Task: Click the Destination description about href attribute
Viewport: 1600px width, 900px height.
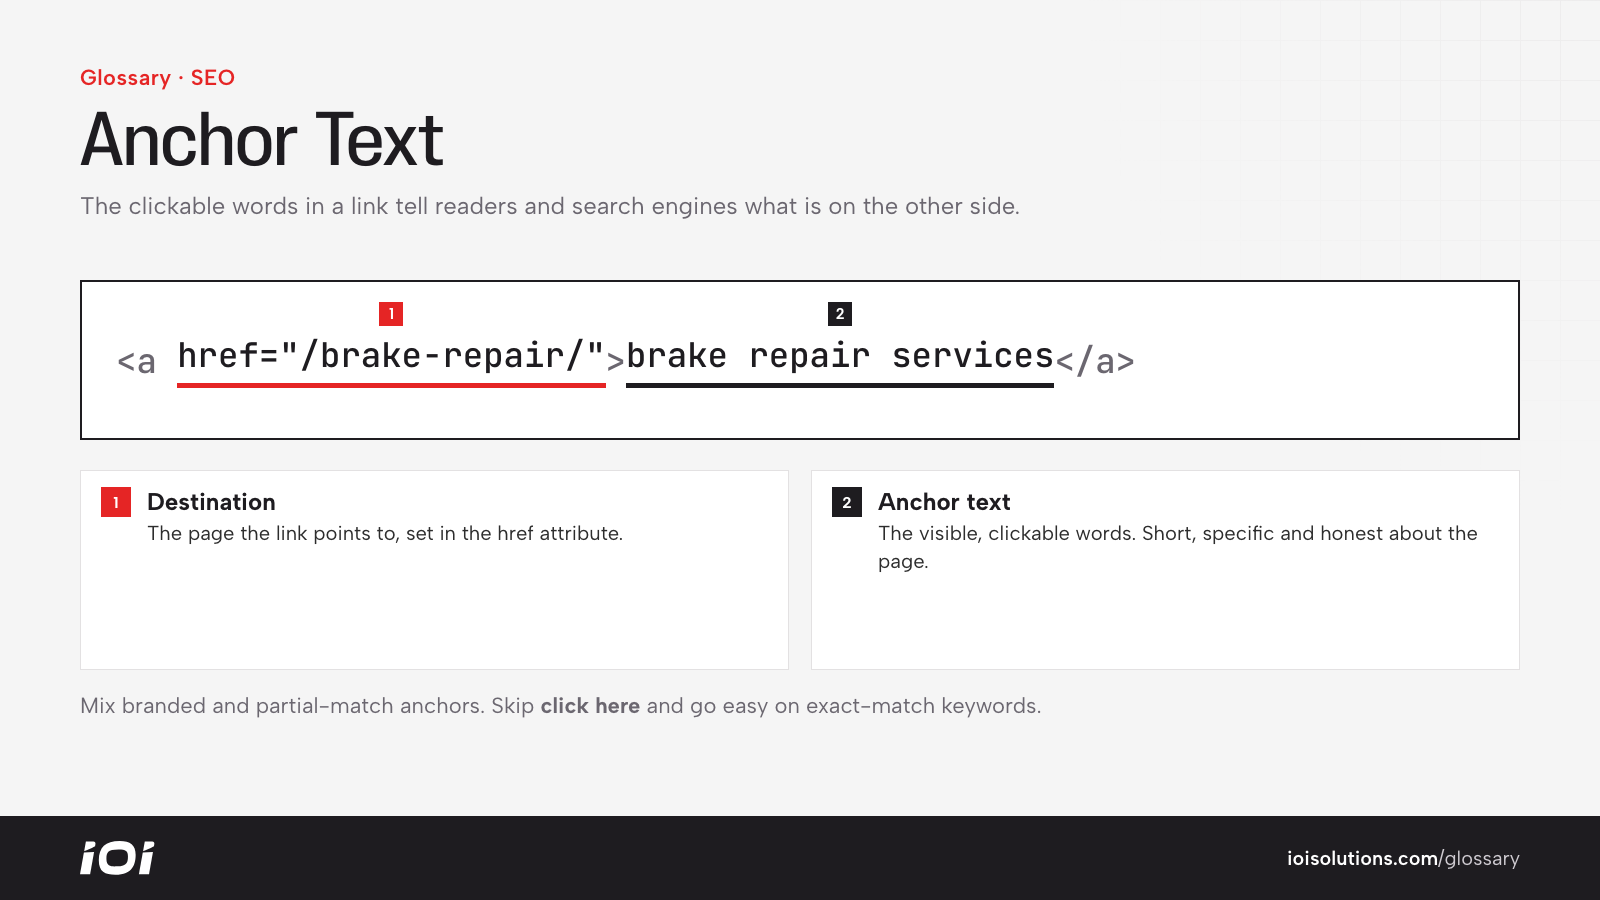Action: pyautogui.click(x=385, y=533)
